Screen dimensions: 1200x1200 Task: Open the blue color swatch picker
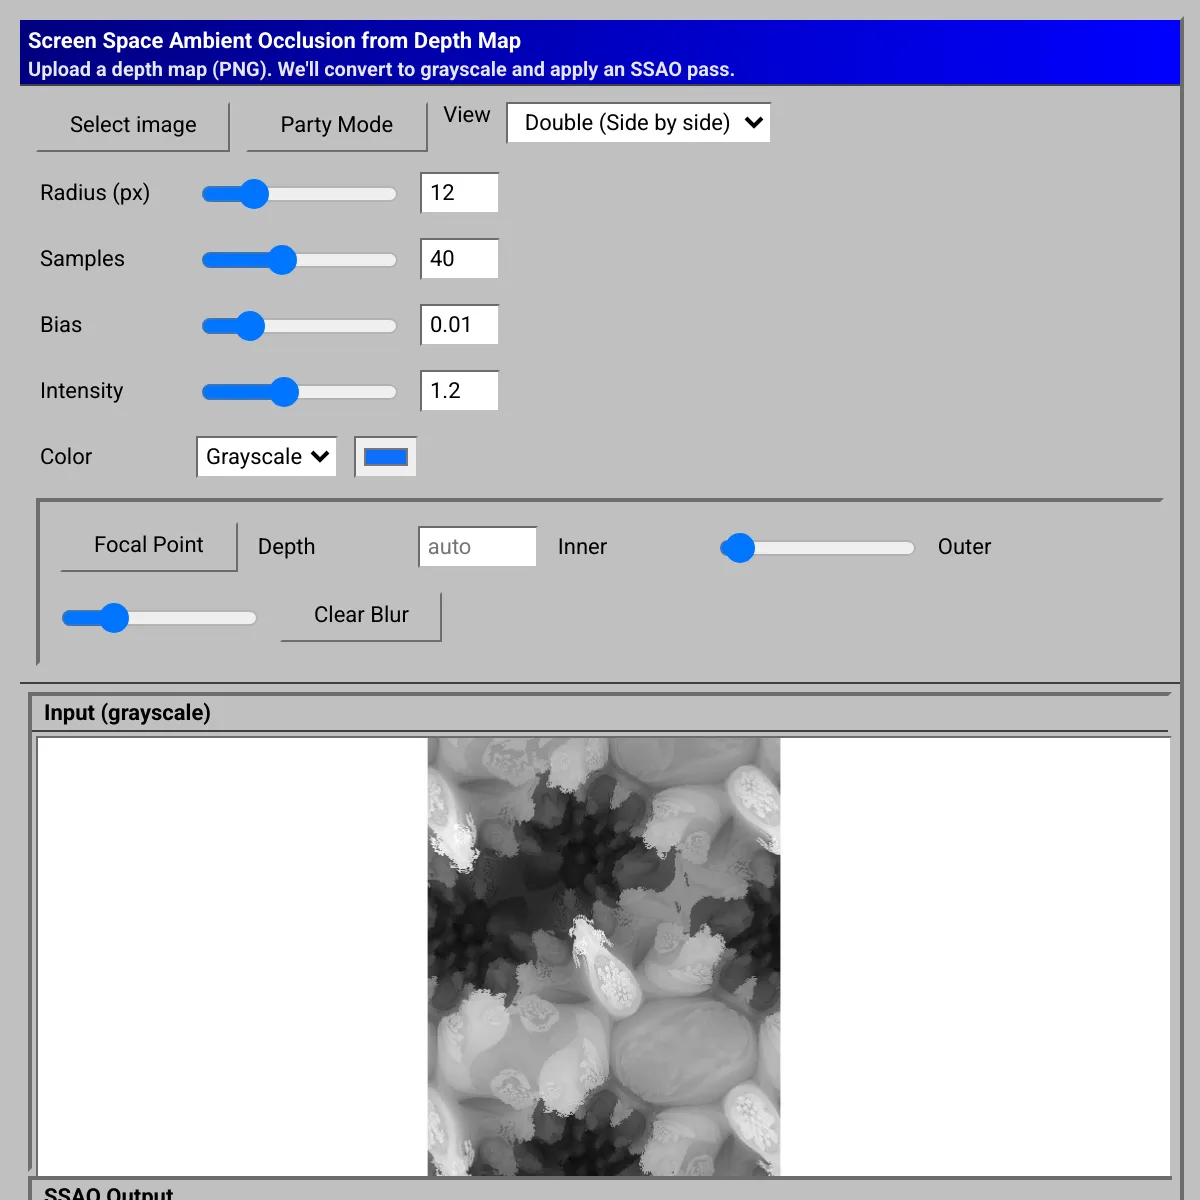coord(385,456)
